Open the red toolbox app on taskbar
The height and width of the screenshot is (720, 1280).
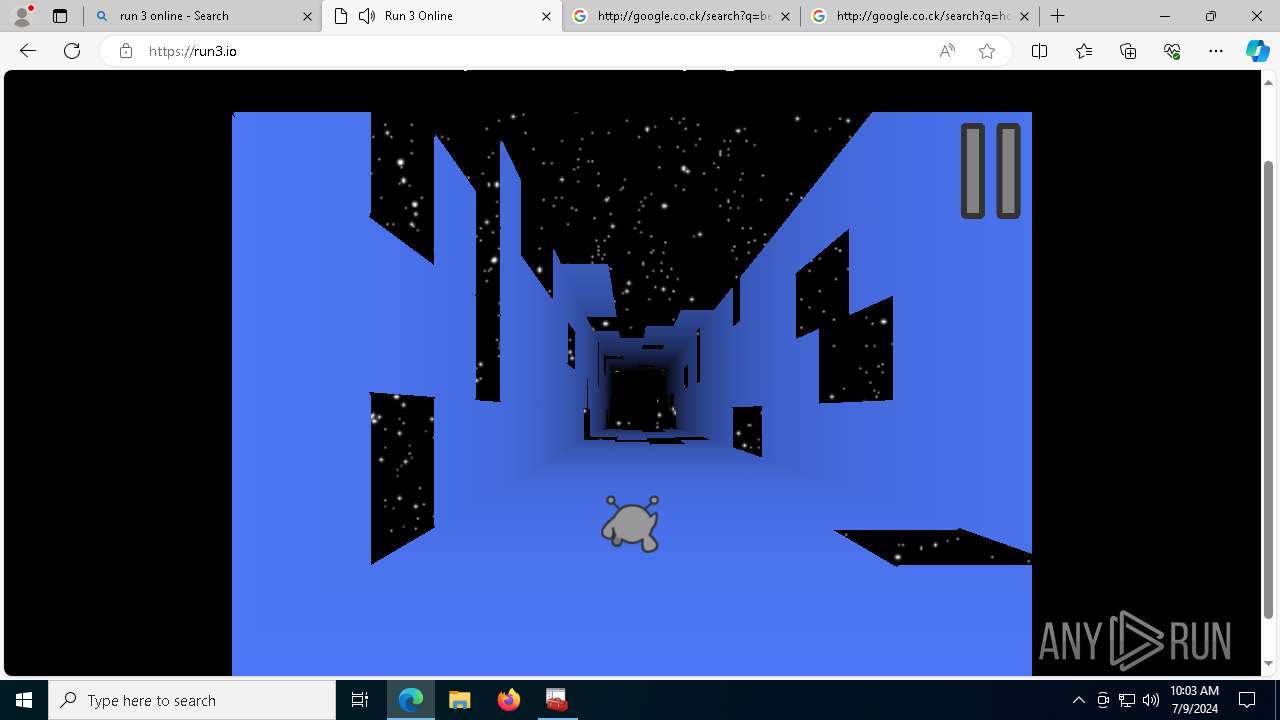(556, 700)
